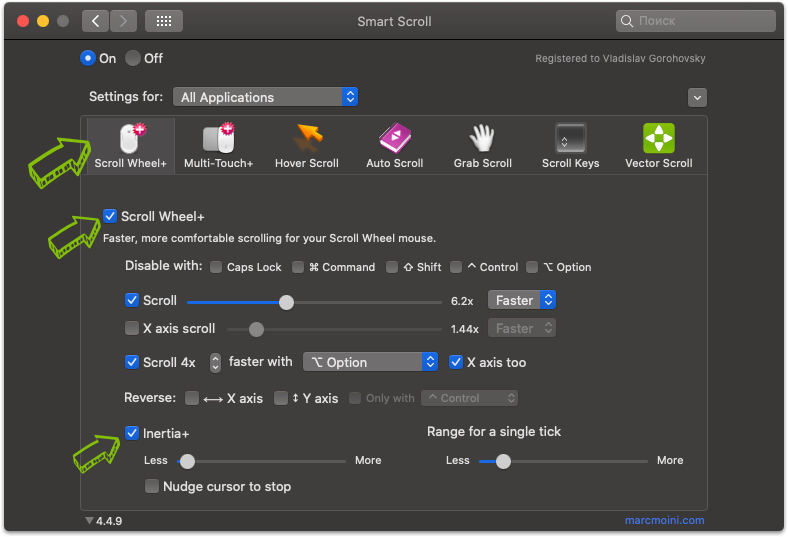Toggle the Scroll 4x checkbox
788x537 pixels.
[132, 362]
